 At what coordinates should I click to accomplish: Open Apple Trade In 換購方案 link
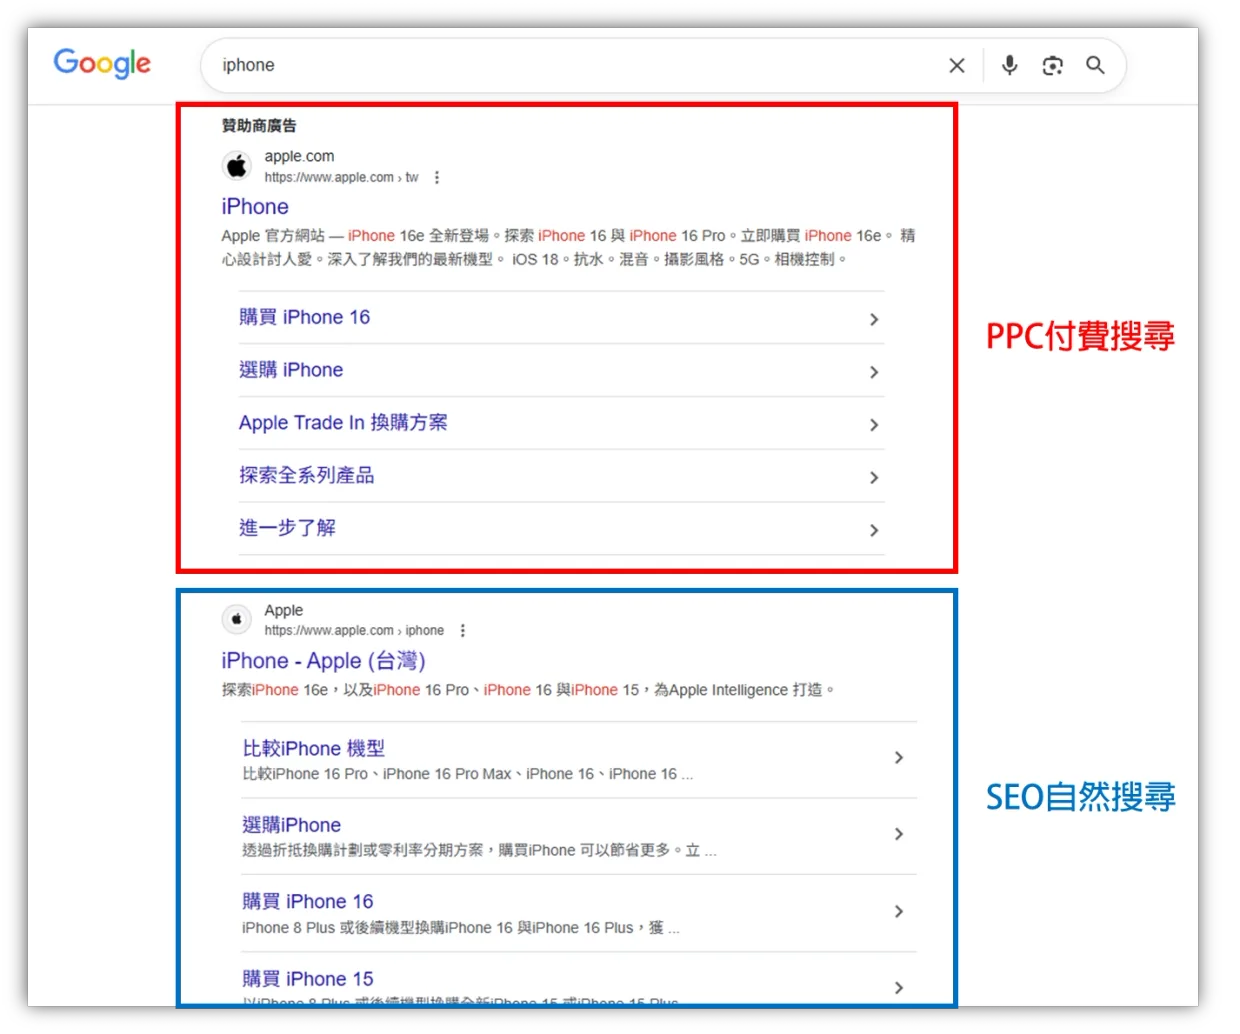click(343, 423)
